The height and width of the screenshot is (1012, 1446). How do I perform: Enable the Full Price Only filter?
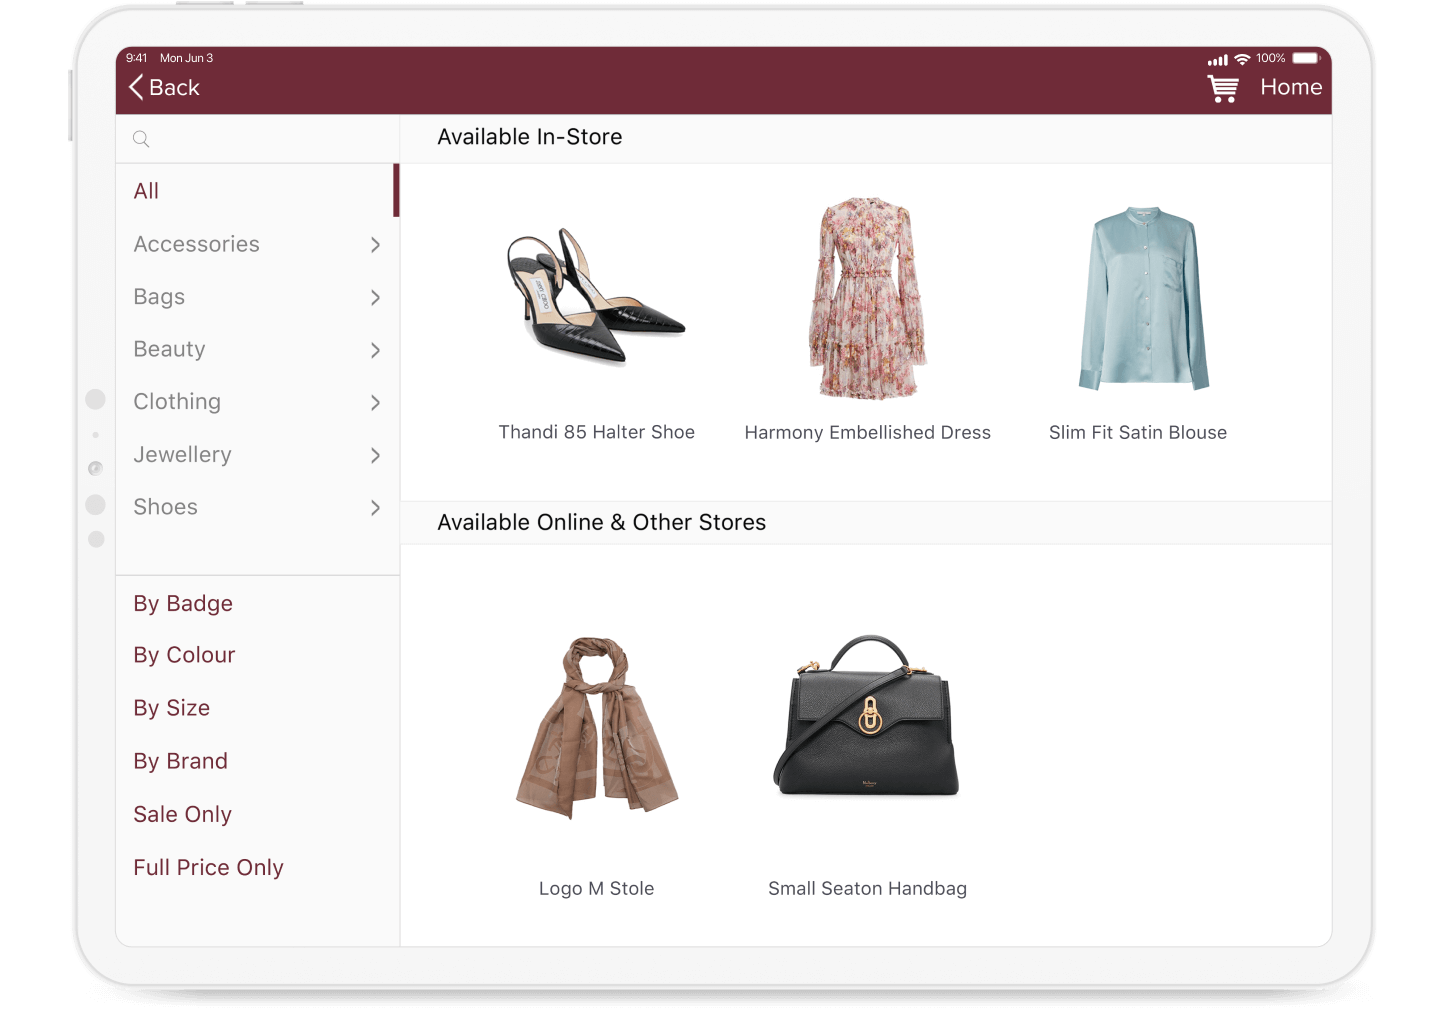point(208,867)
